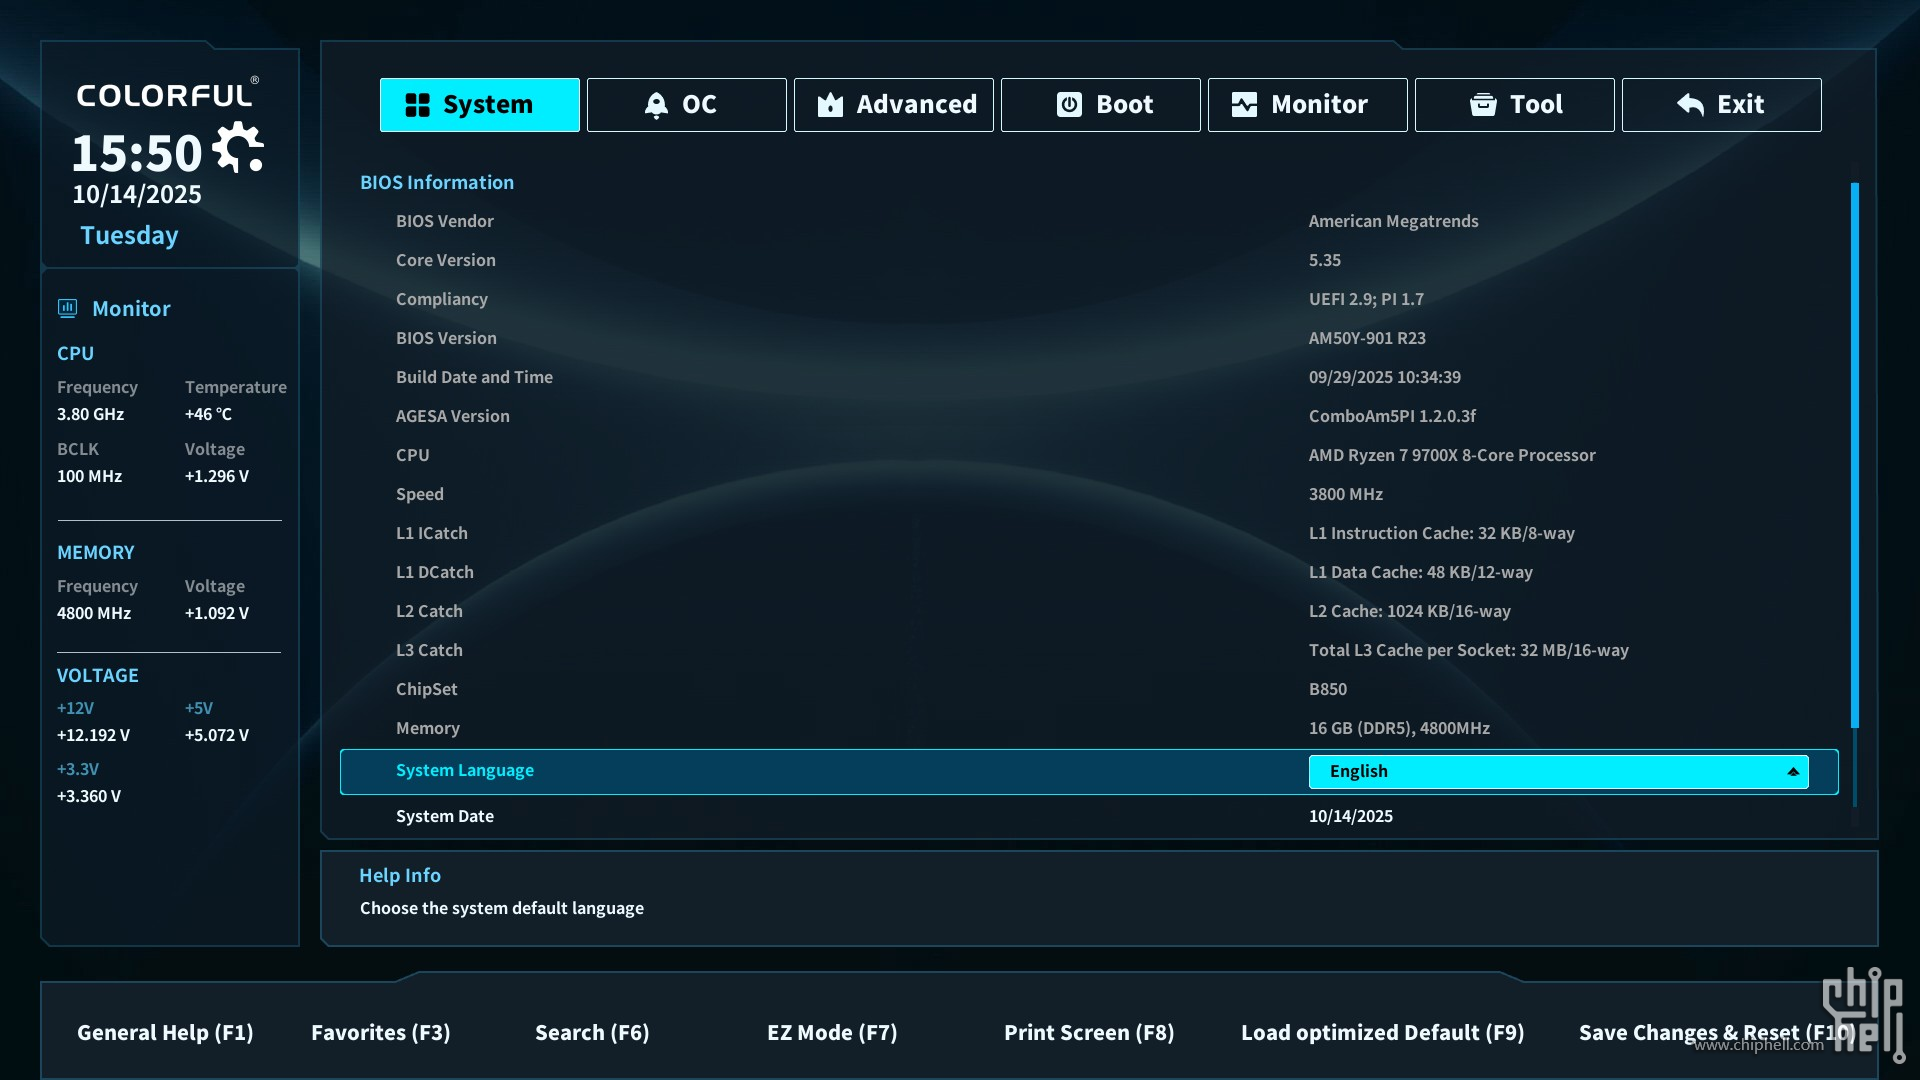This screenshot has height=1080, width=1920.
Task: Select the System Date value field
Action: [x=1350, y=816]
